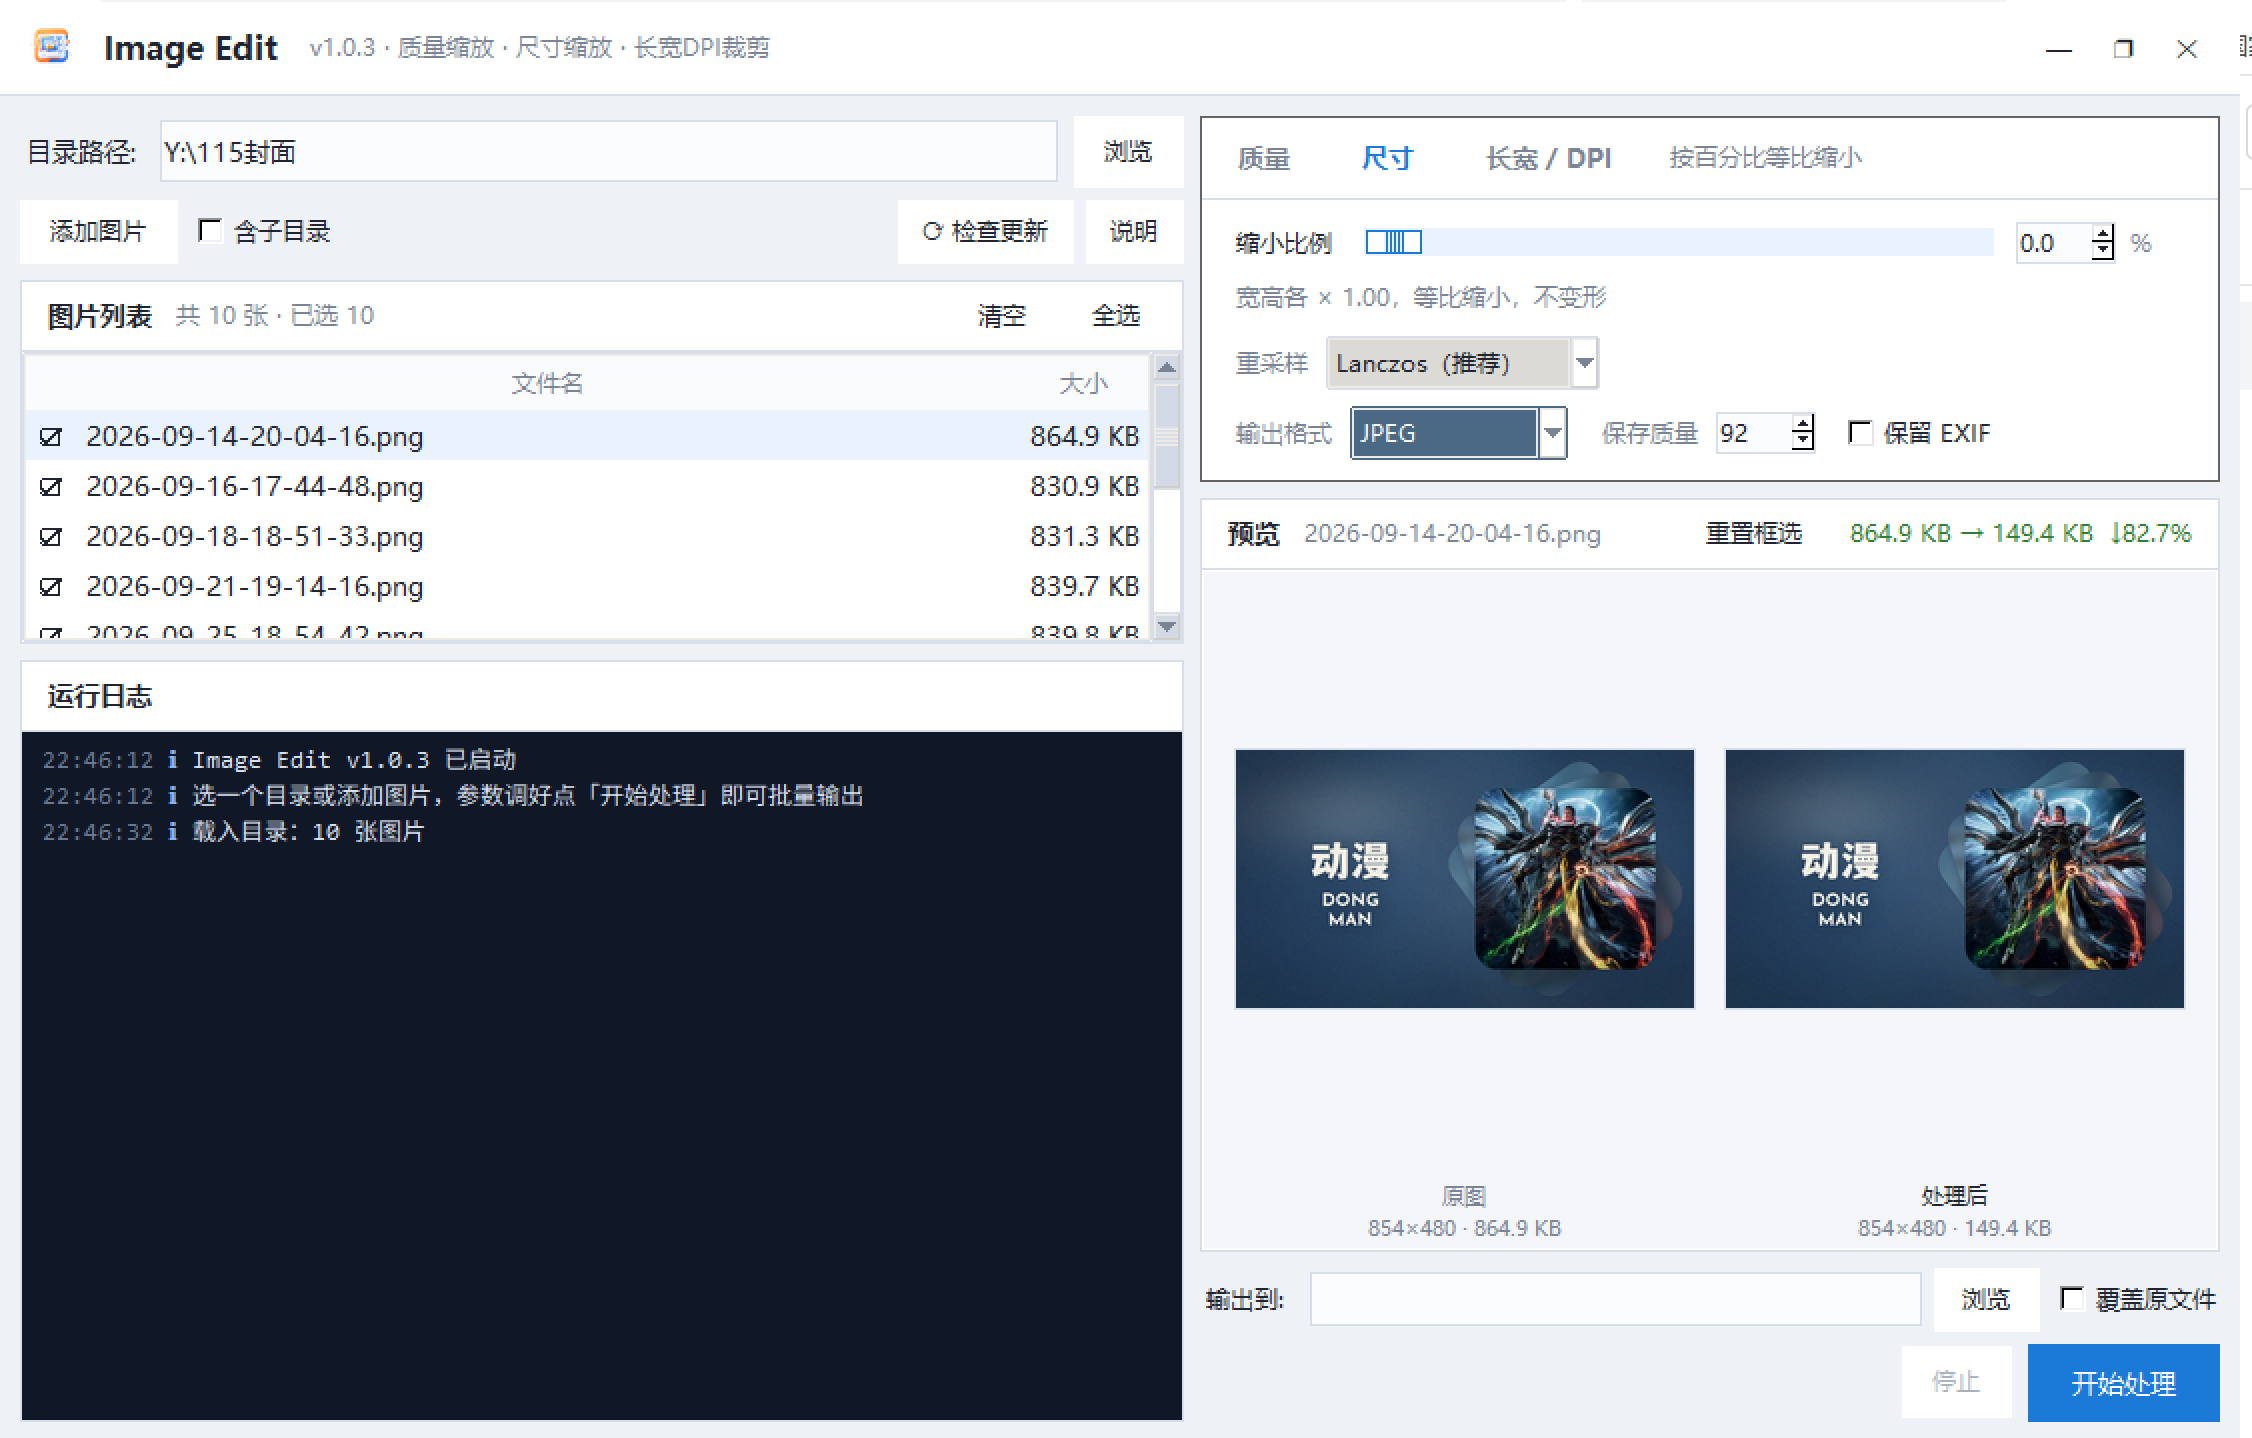Minimize the Image Edit window
The width and height of the screenshot is (2252, 1438).
click(2058, 49)
